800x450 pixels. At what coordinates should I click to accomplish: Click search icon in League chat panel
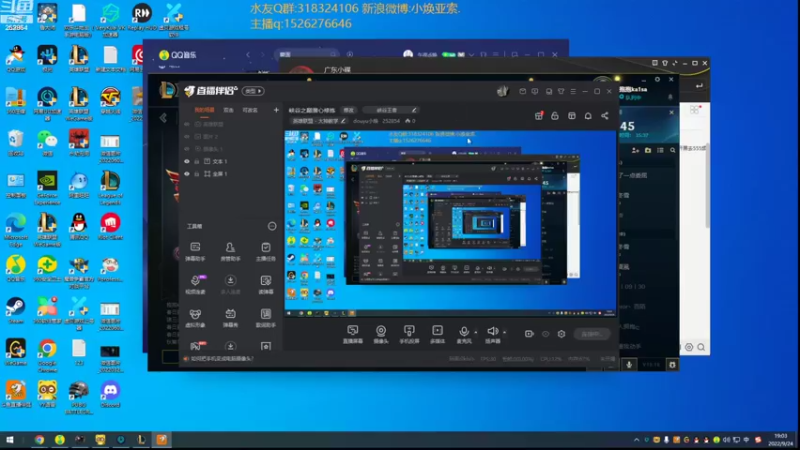[672, 150]
